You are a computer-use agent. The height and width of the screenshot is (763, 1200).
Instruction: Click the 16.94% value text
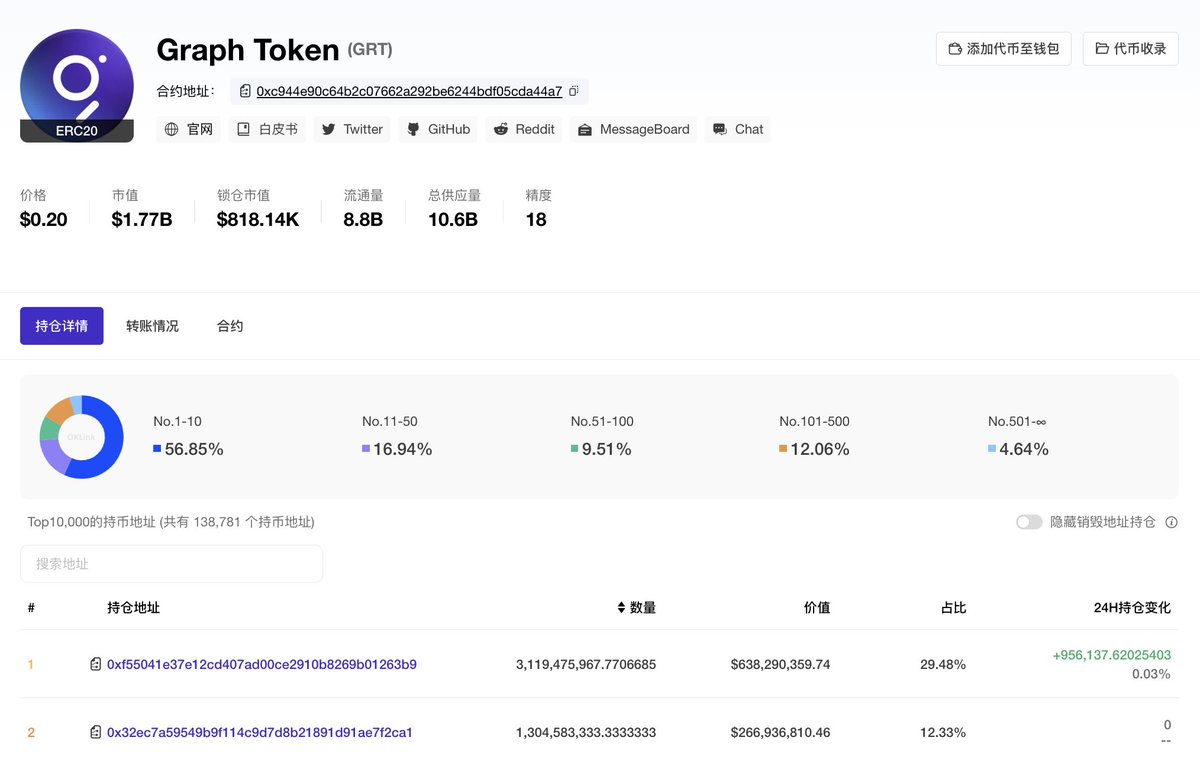click(403, 450)
